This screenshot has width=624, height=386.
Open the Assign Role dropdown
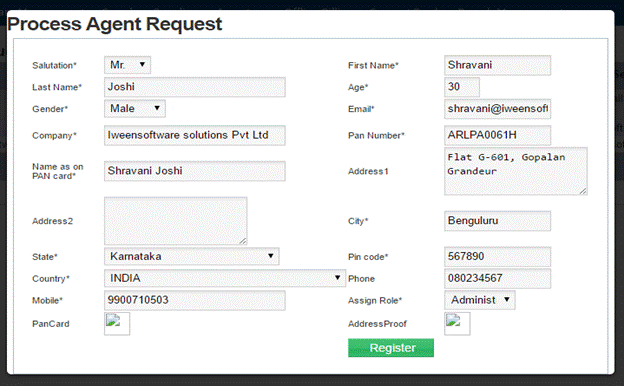click(480, 300)
